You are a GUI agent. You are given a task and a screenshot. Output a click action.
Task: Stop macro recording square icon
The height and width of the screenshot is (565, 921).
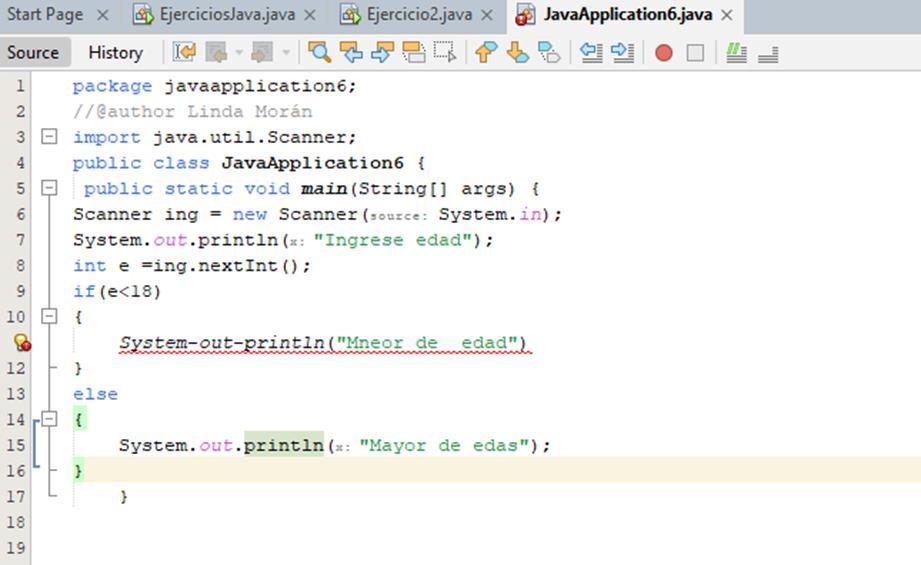pyautogui.click(x=695, y=53)
